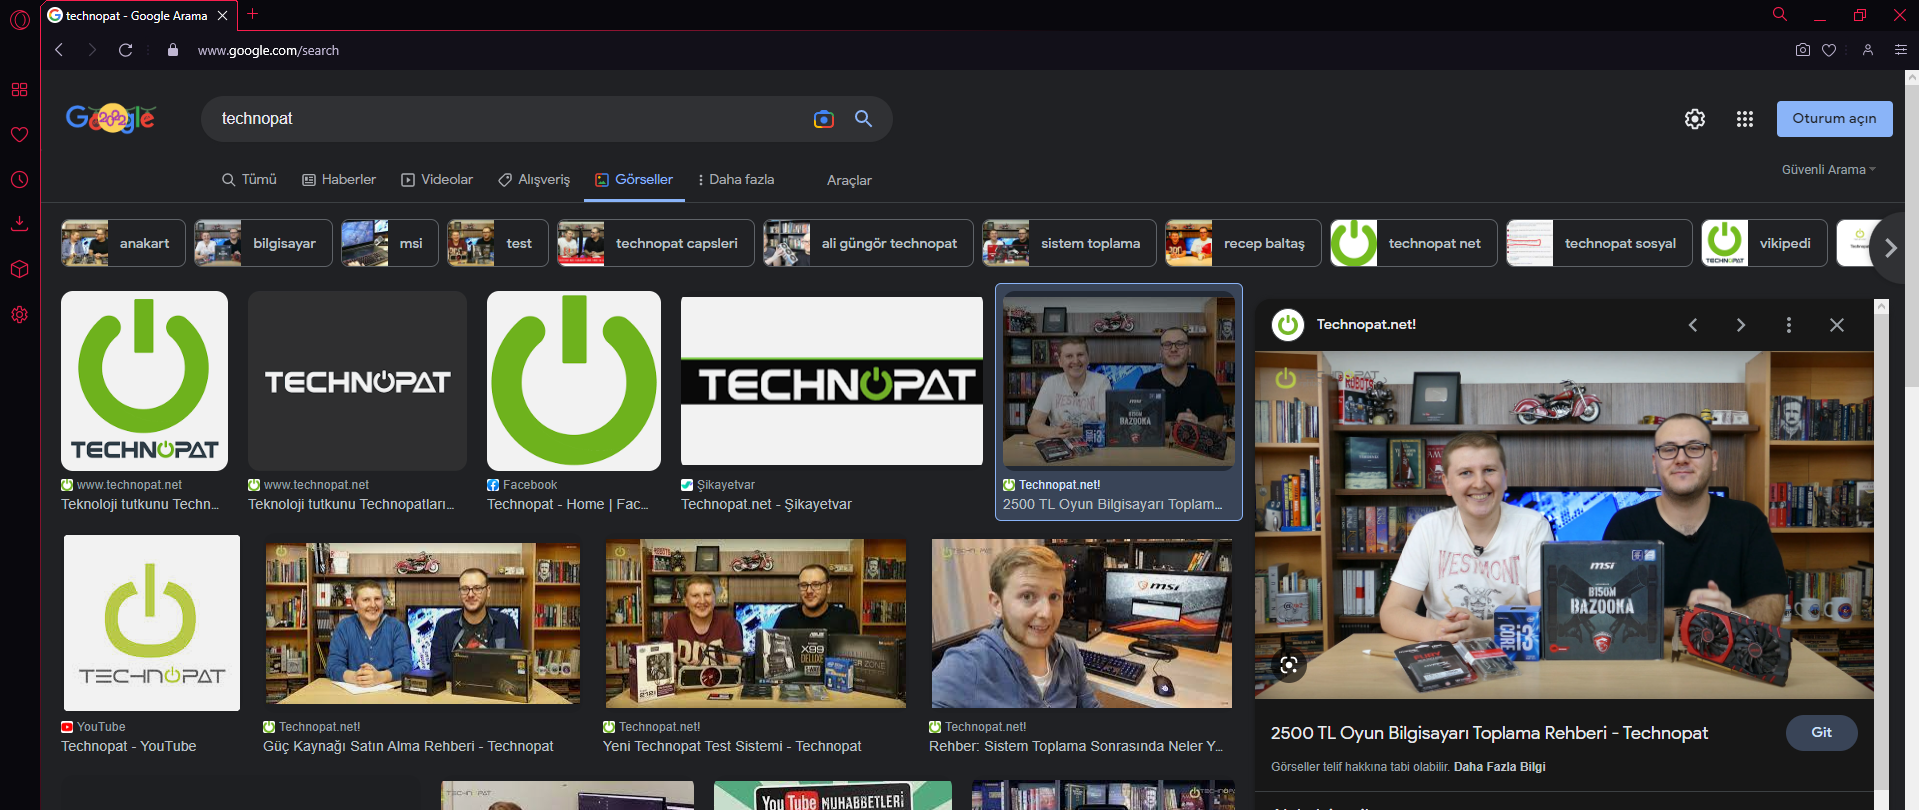Open preview panel more options menu
The height and width of the screenshot is (810, 1919).
(x=1789, y=325)
